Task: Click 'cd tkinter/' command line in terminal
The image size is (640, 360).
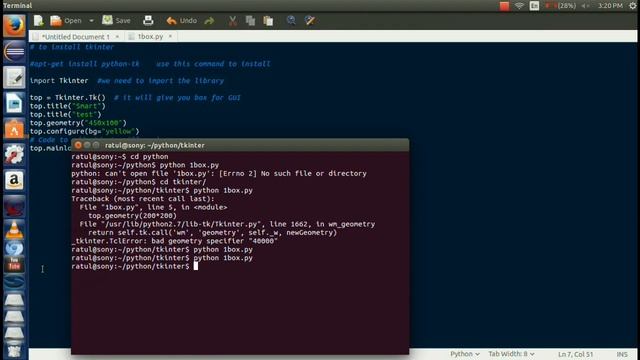Action: pyautogui.click(x=139, y=182)
